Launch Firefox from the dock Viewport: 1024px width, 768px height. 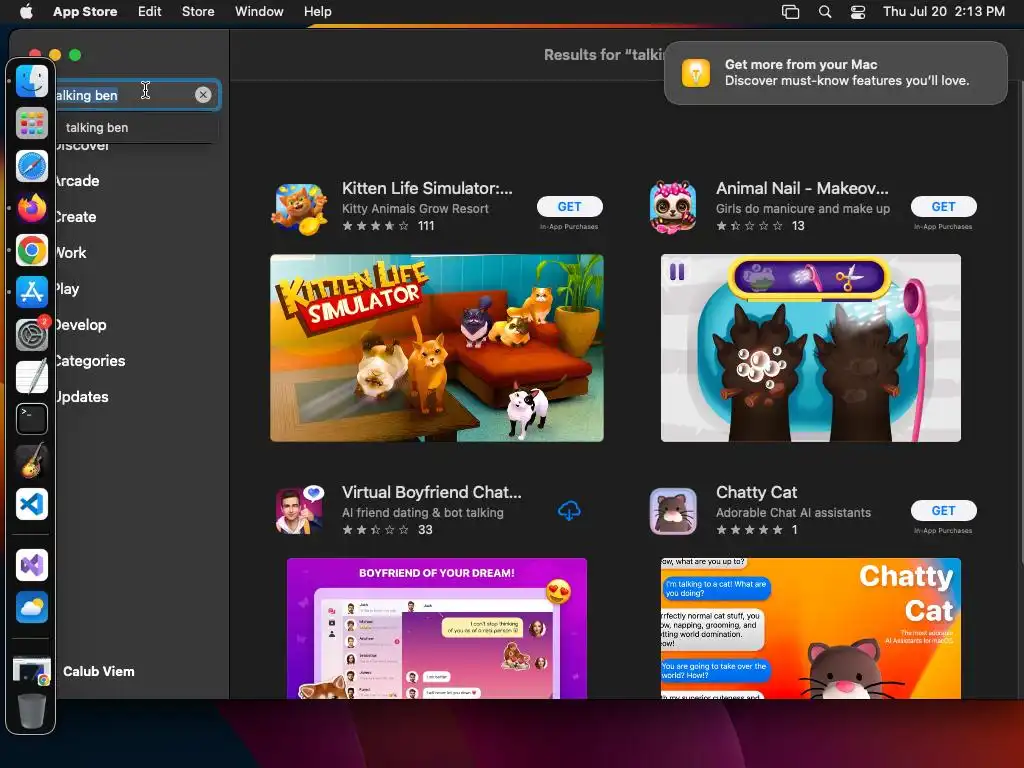31,208
